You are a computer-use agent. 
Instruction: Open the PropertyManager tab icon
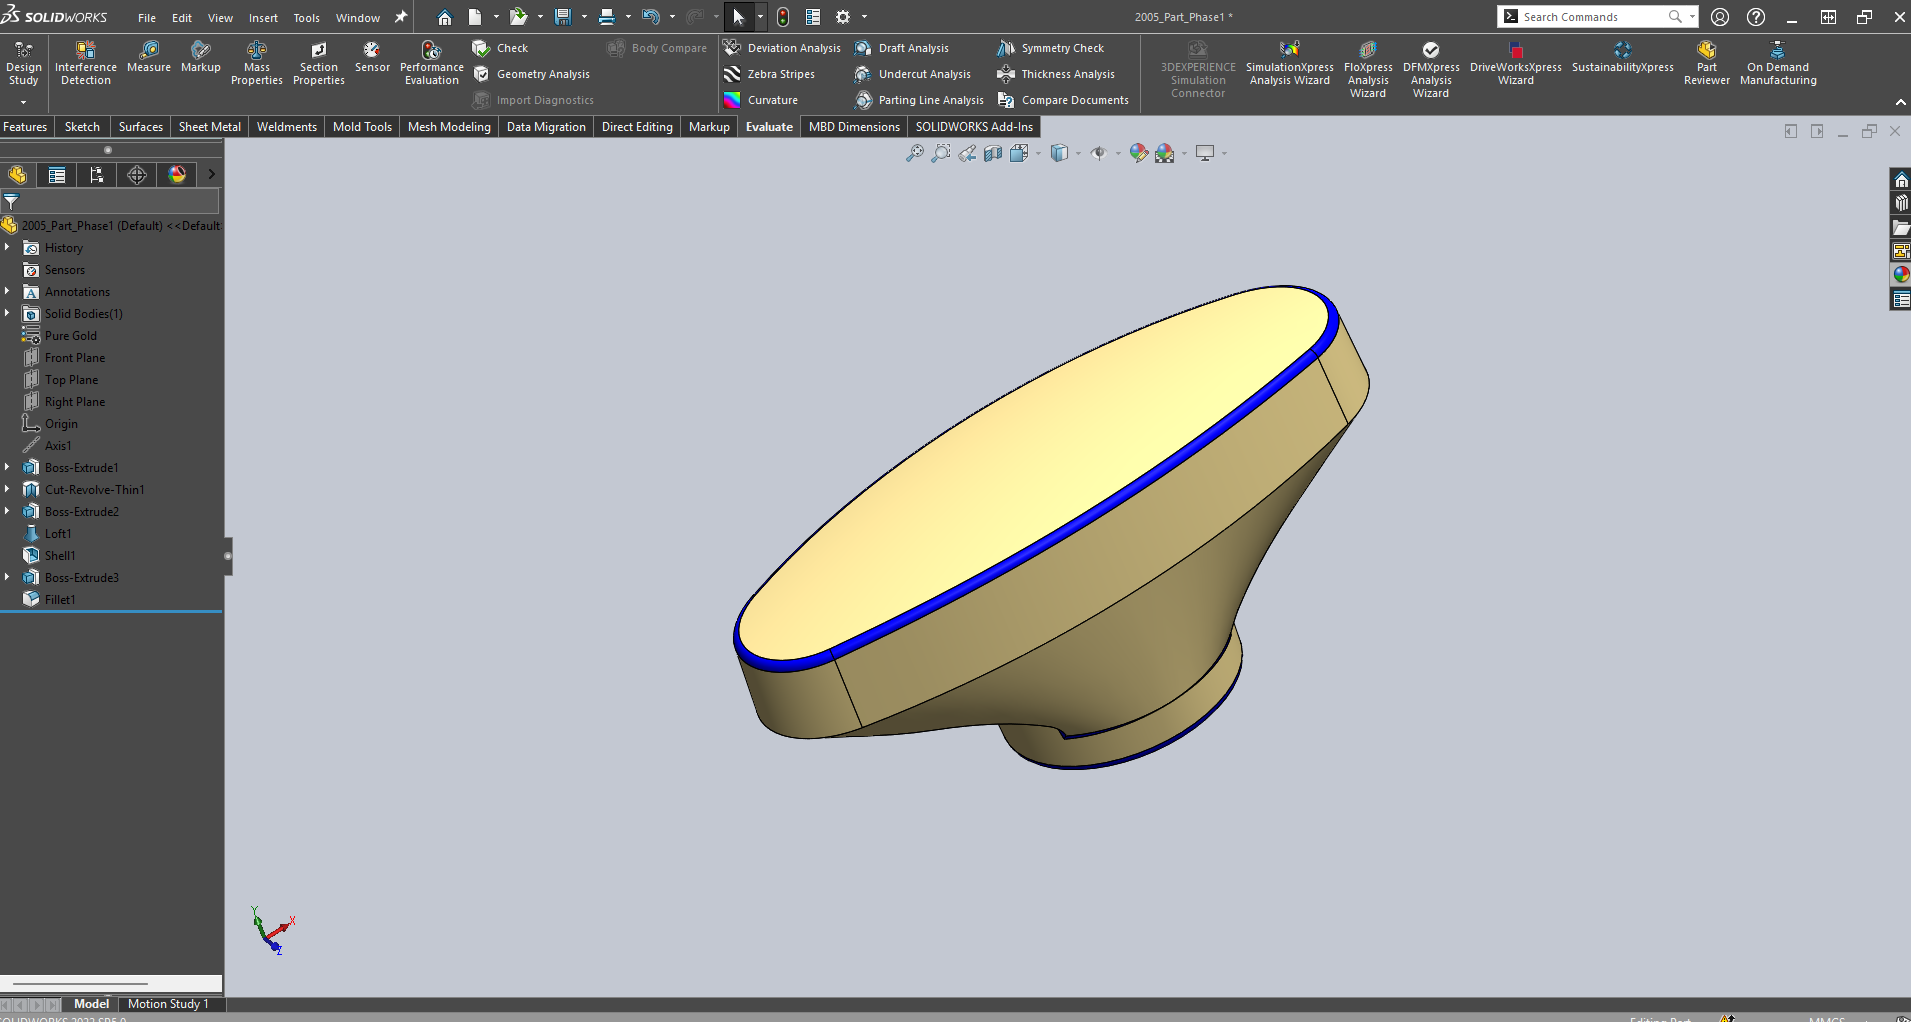click(57, 175)
